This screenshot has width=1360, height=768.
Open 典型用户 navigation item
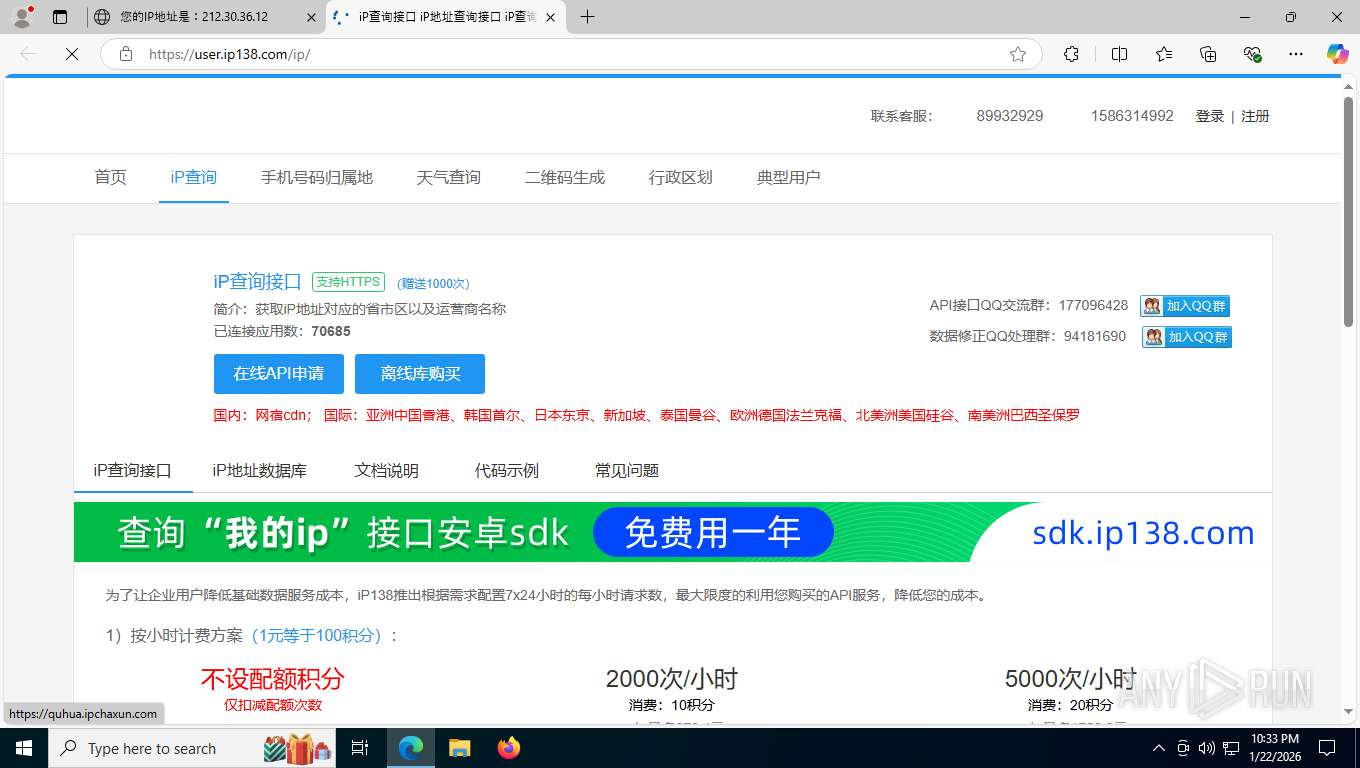pyautogui.click(x=789, y=177)
